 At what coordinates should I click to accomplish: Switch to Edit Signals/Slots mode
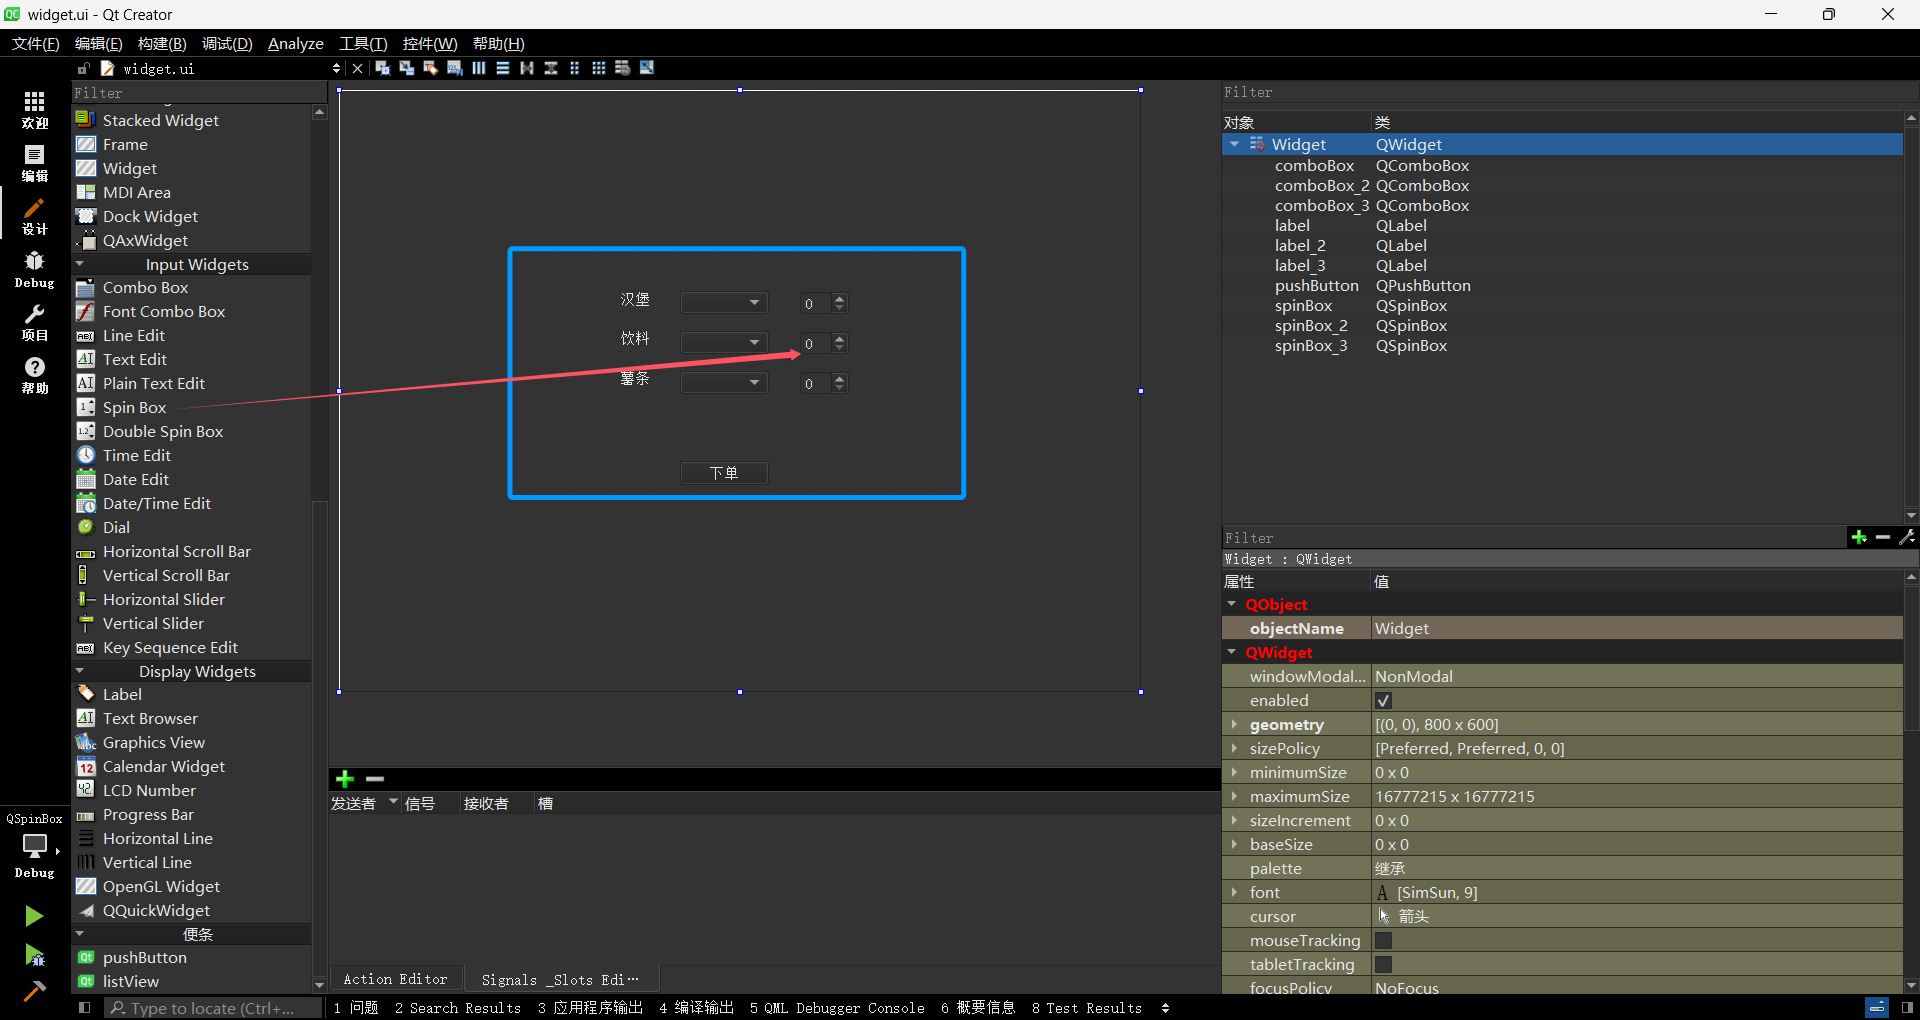click(x=406, y=68)
